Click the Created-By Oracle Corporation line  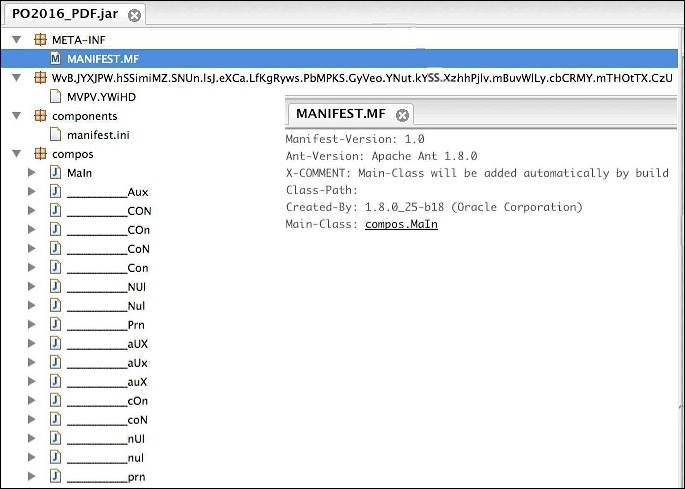click(434, 207)
